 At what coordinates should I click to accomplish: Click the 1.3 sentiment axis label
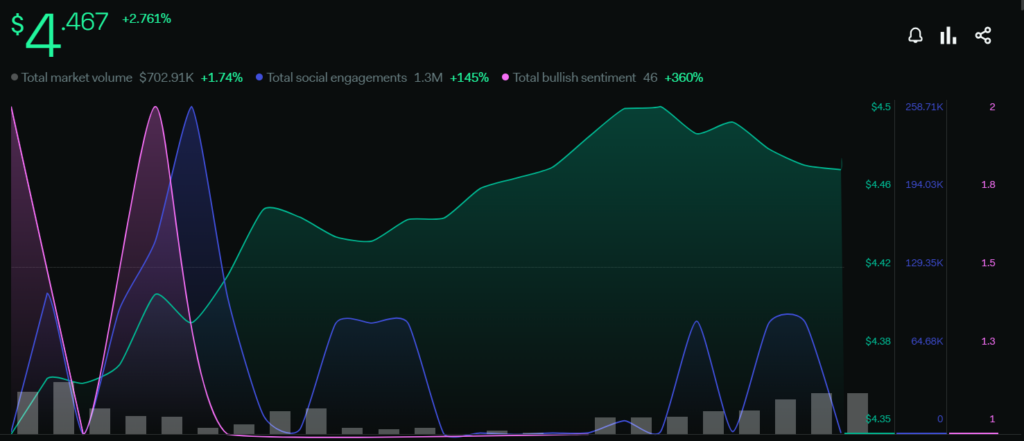(x=988, y=342)
